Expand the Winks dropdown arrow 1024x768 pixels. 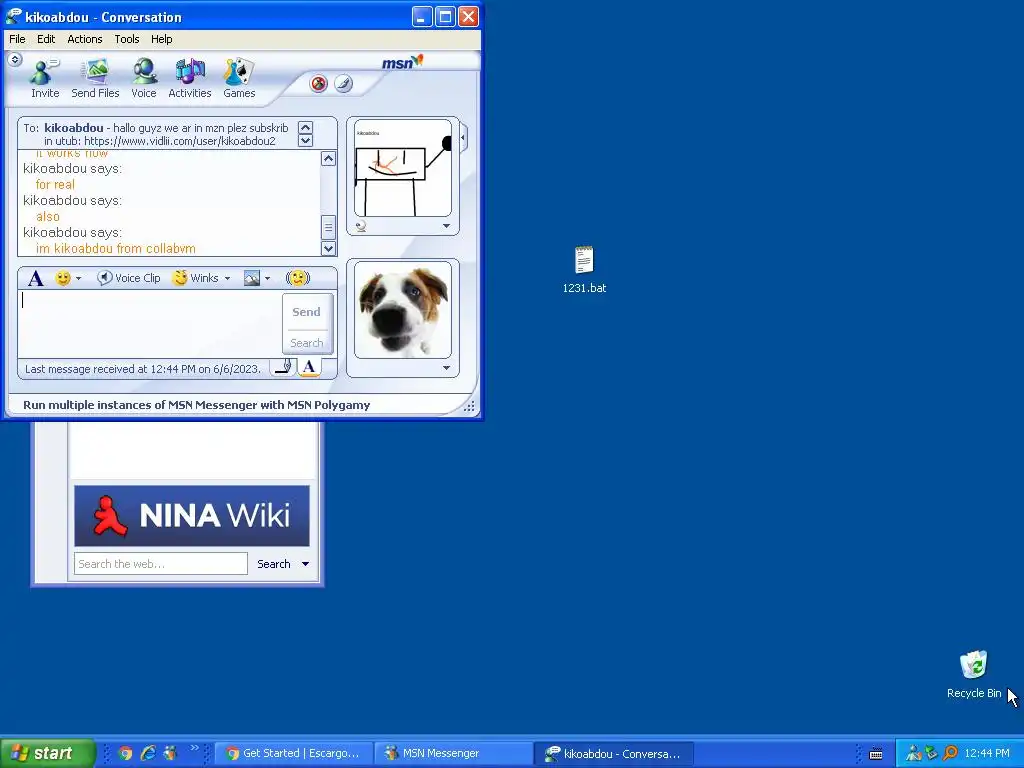point(227,279)
